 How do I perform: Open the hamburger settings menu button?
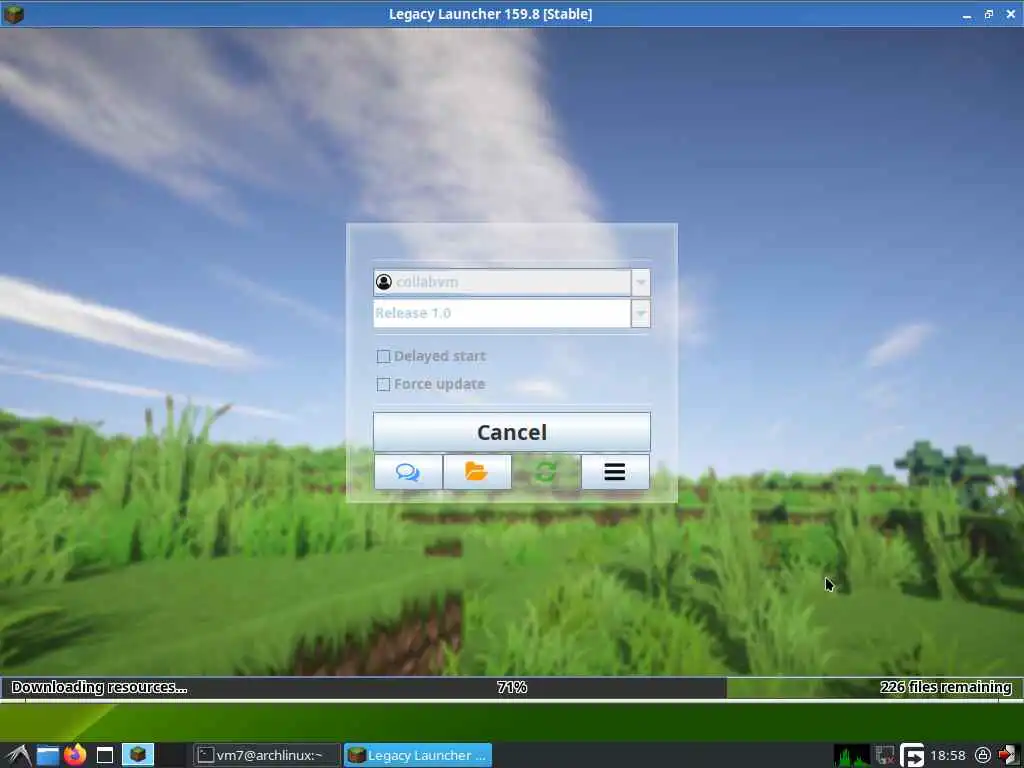point(615,472)
